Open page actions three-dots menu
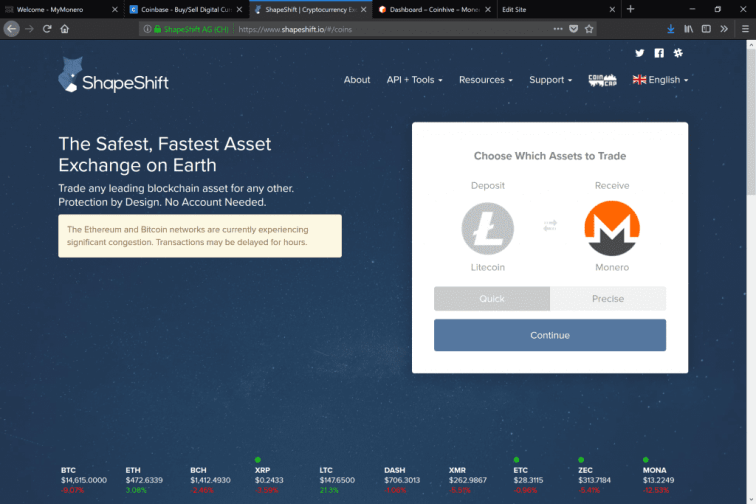 [558, 29]
